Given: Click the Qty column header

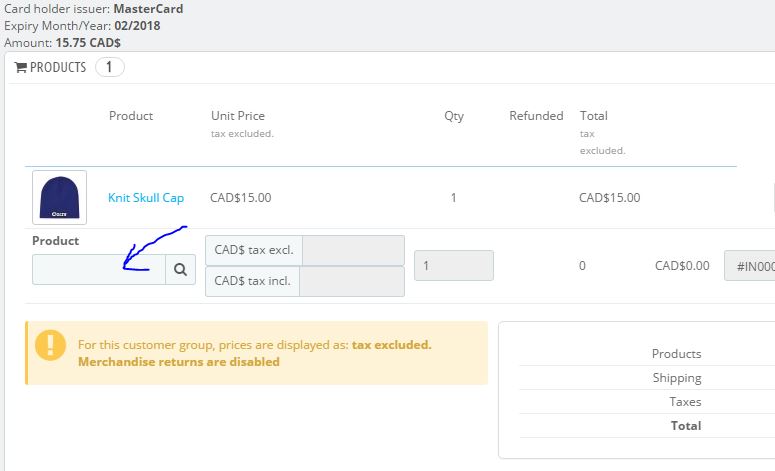Looking at the screenshot, I should point(454,116).
